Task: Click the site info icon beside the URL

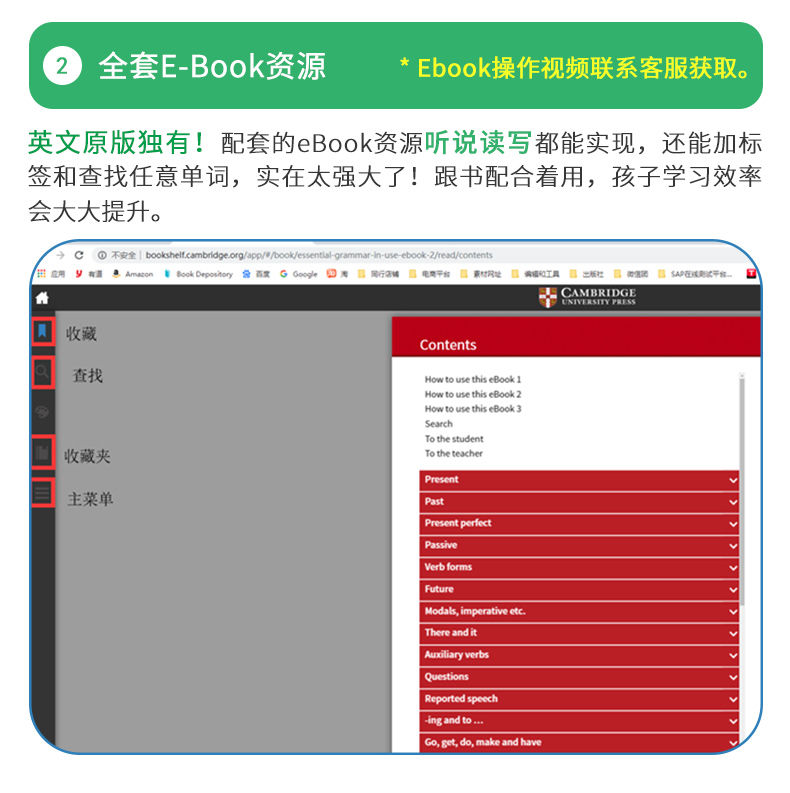Action: click(x=102, y=255)
